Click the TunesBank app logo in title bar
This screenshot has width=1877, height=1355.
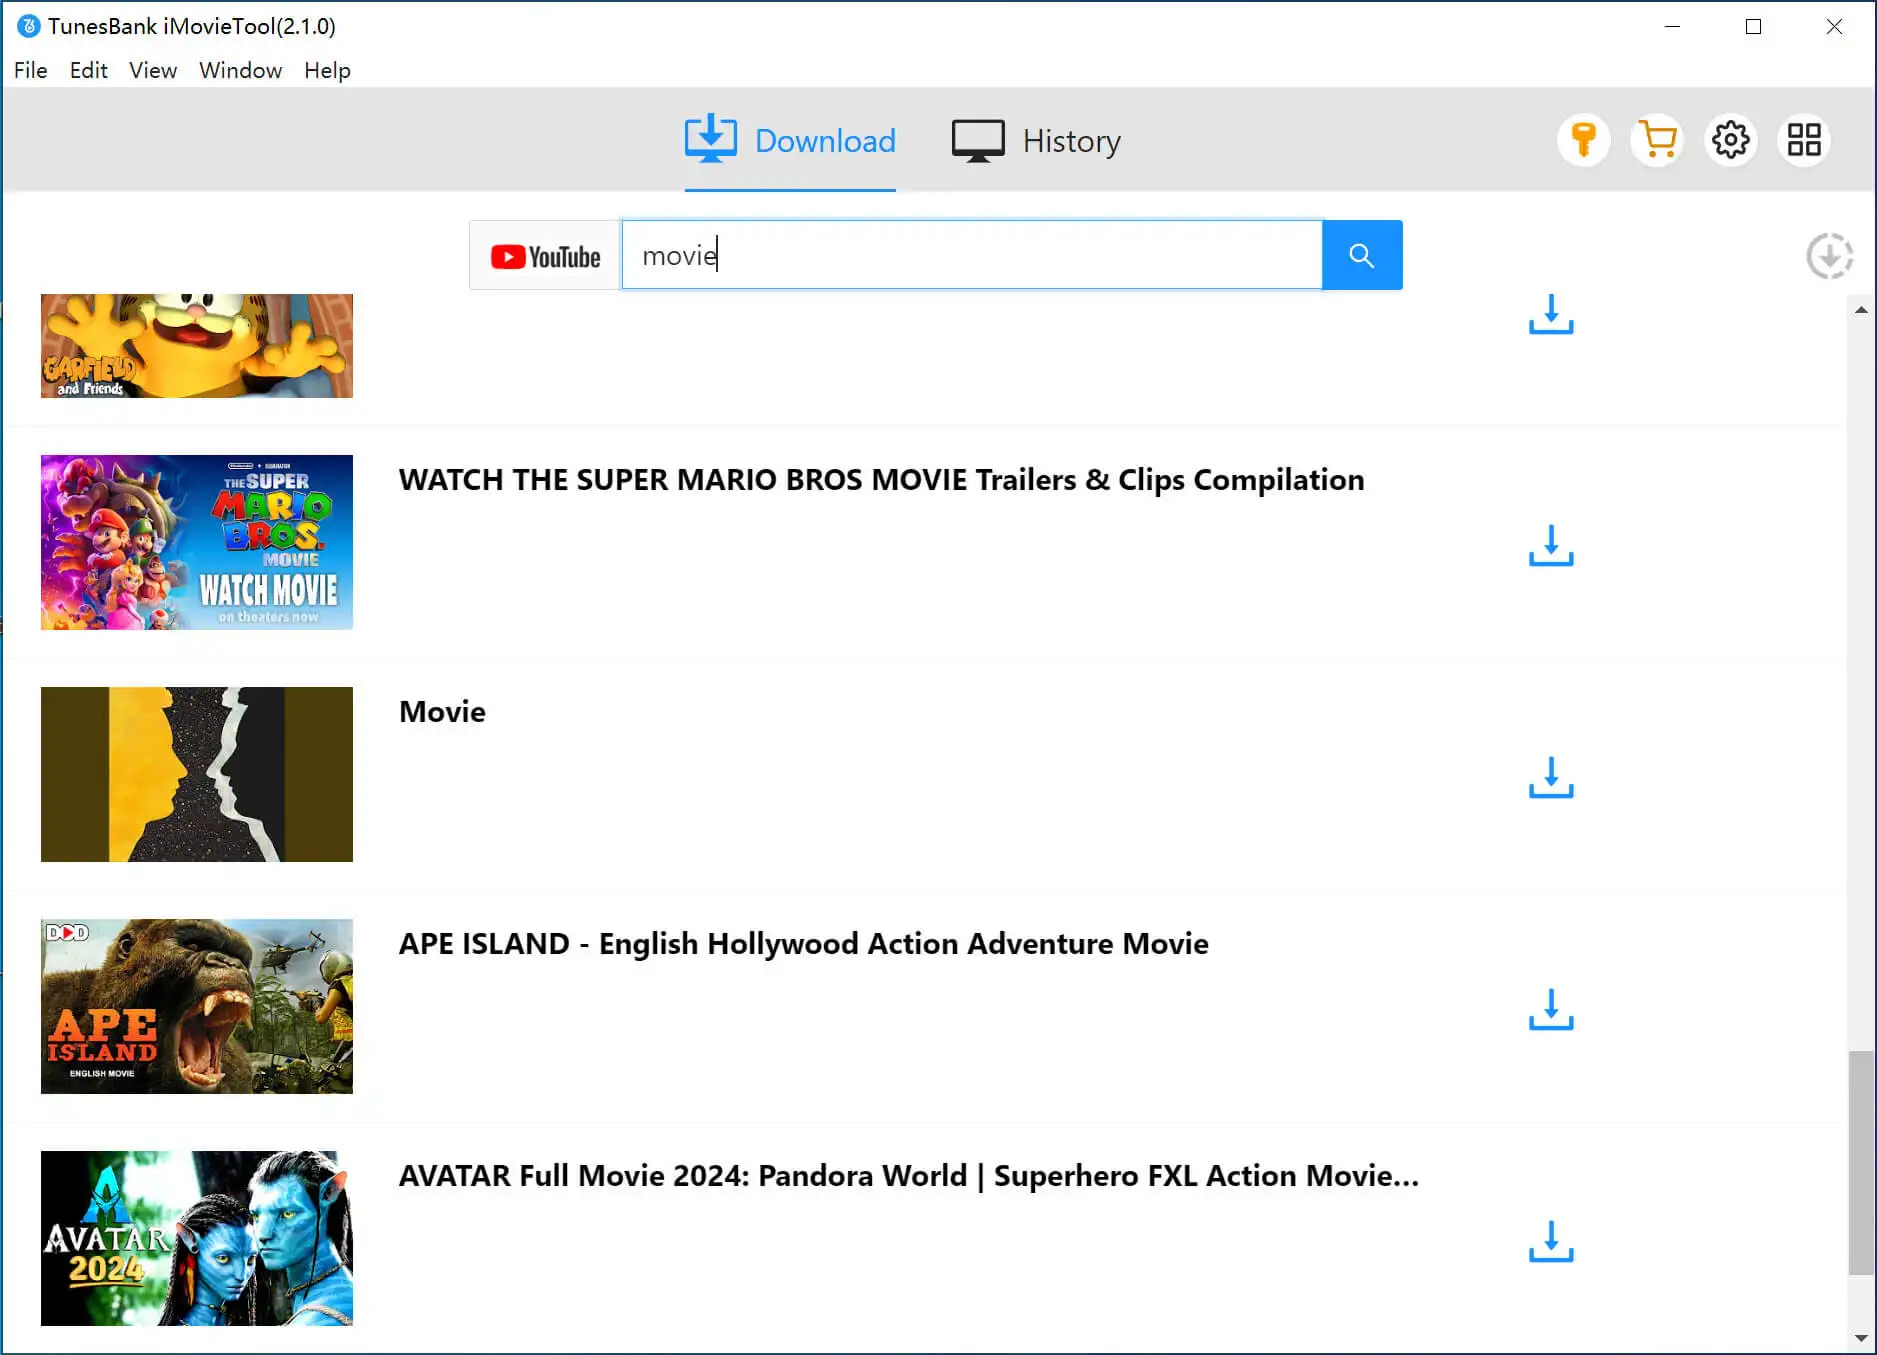pyautogui.click(x=29, y=26)
